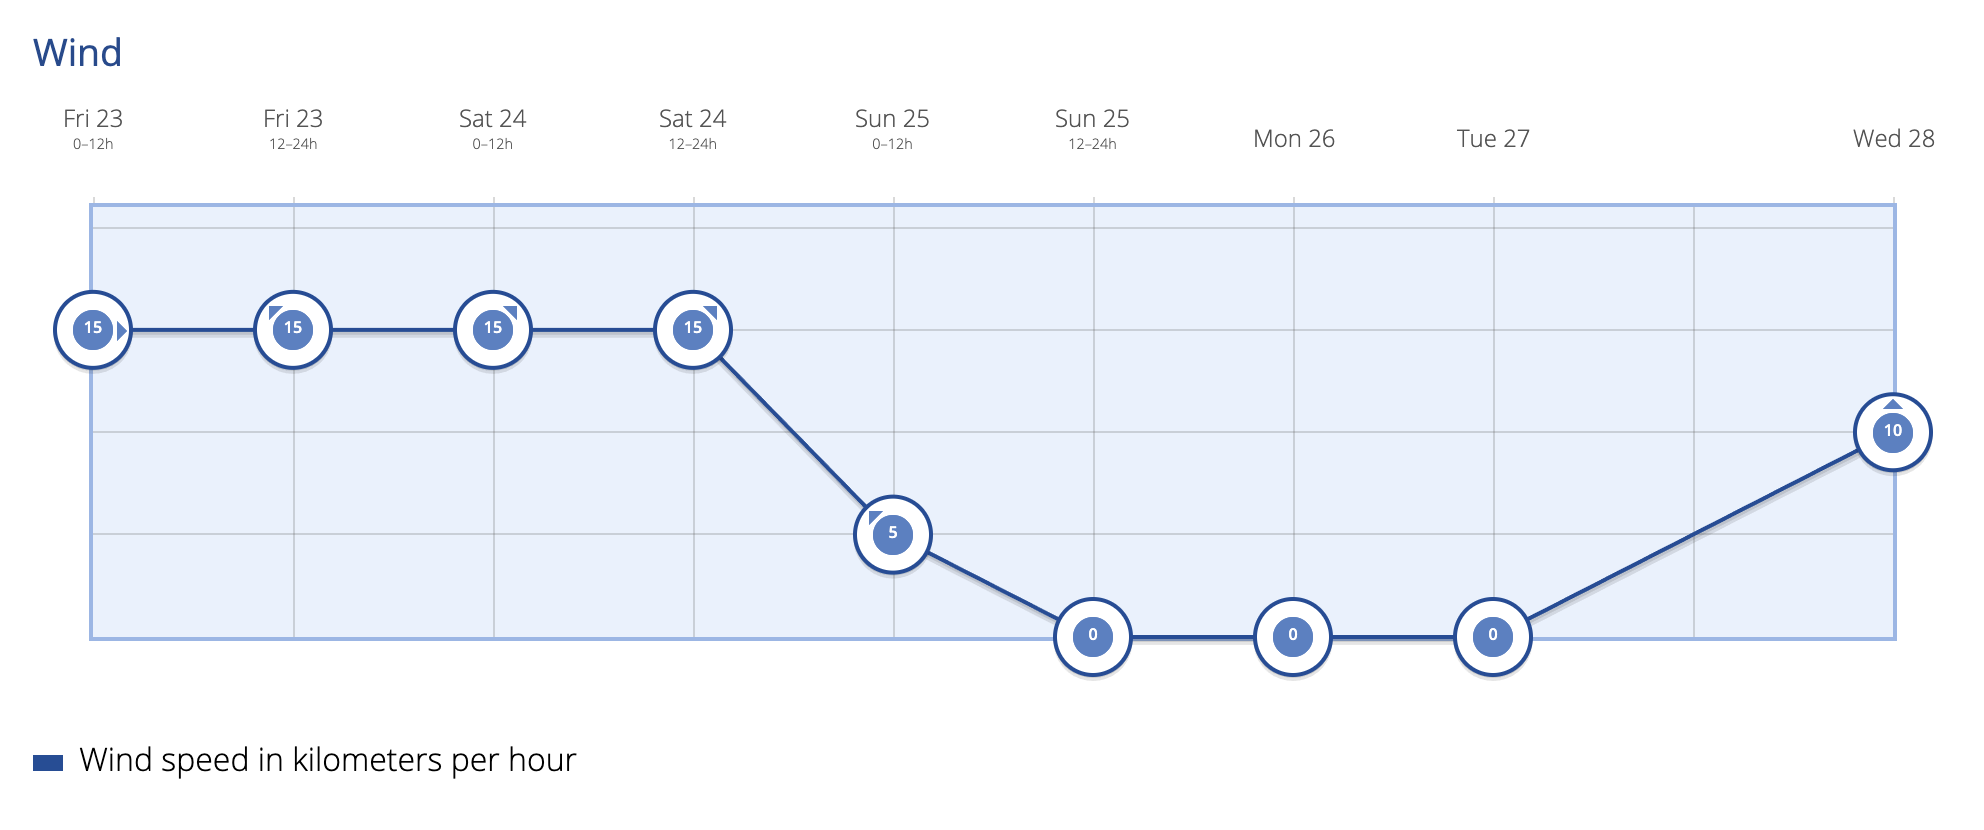1984x830 pixels.
Task: Click the Sat 24 0–12h wind marker
Action: tap(493, 330)
